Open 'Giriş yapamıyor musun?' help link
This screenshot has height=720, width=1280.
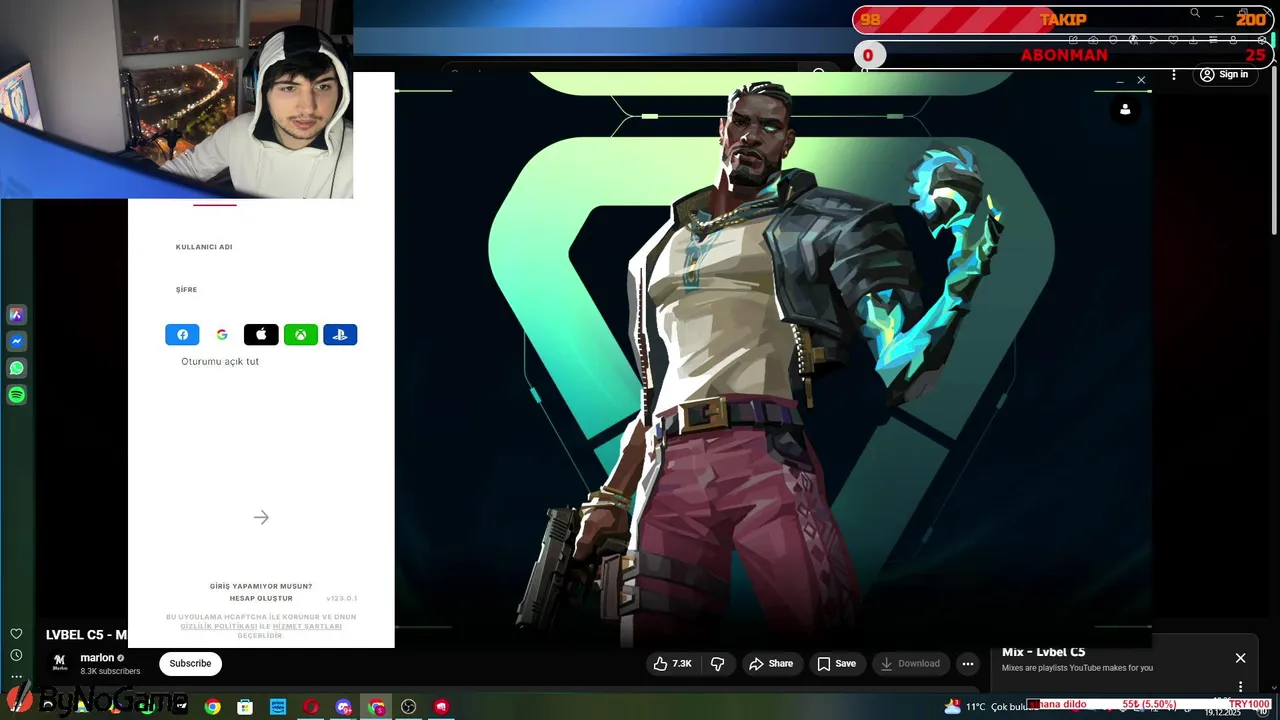[261, 586]
